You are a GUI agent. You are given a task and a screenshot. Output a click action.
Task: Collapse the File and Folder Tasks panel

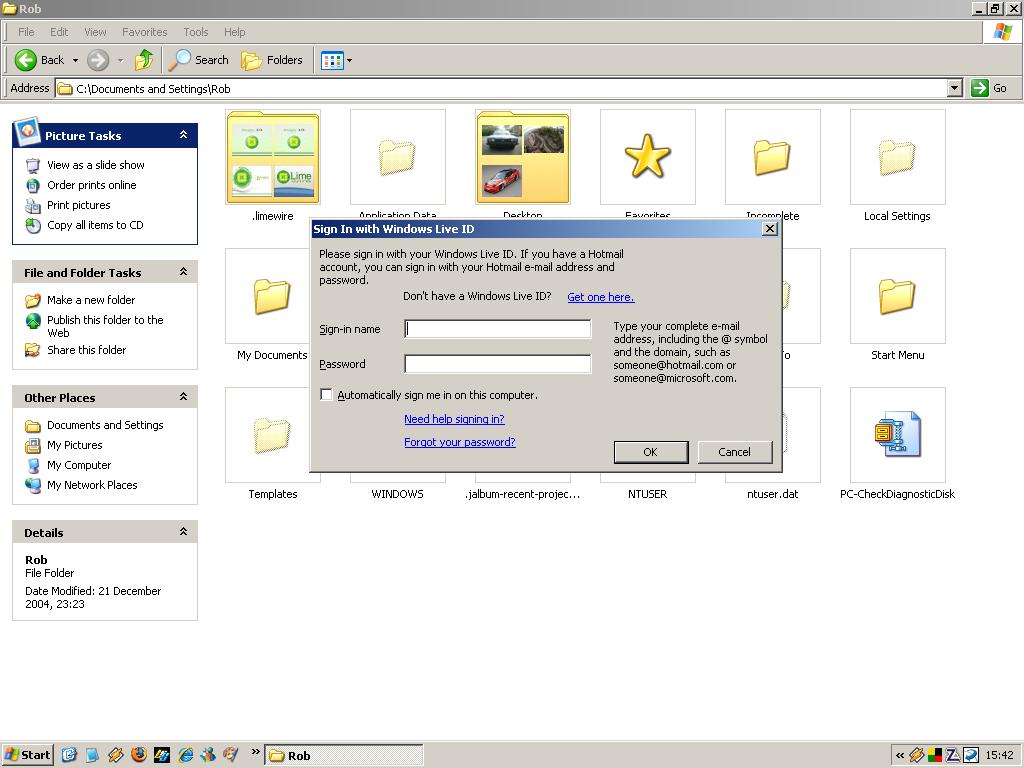tap(184, 272)
